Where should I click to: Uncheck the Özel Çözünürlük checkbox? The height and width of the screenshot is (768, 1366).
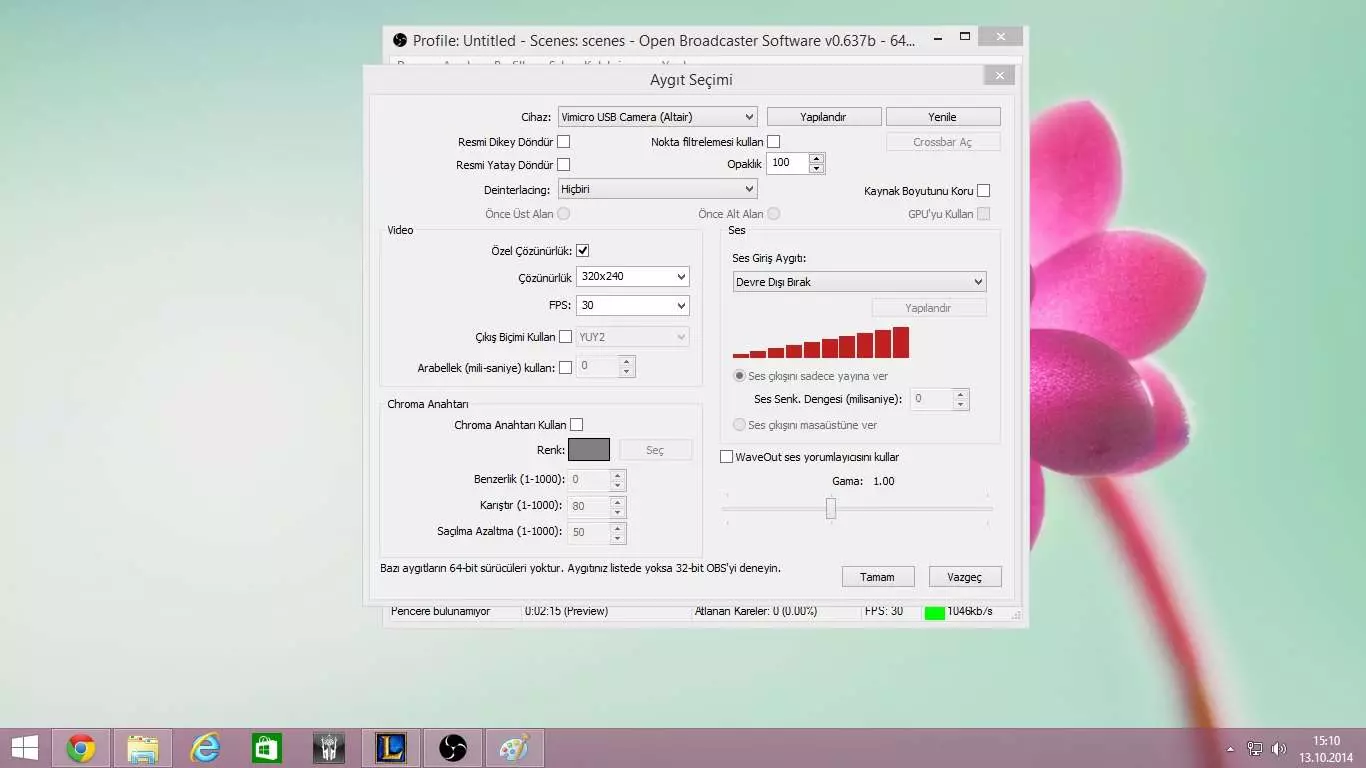click(x=583, y=251)
